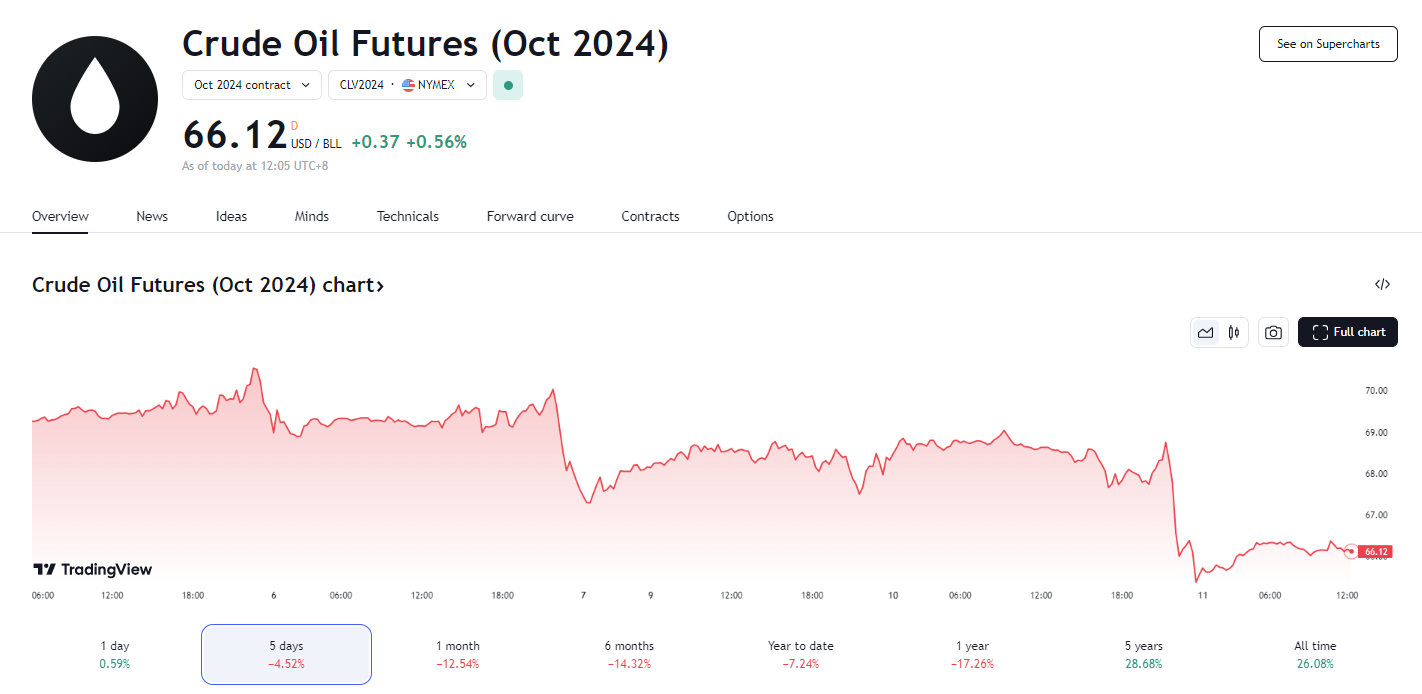Go to the Technicals tab
Viewport: 1422px width, 694px height.
(408, 217)
